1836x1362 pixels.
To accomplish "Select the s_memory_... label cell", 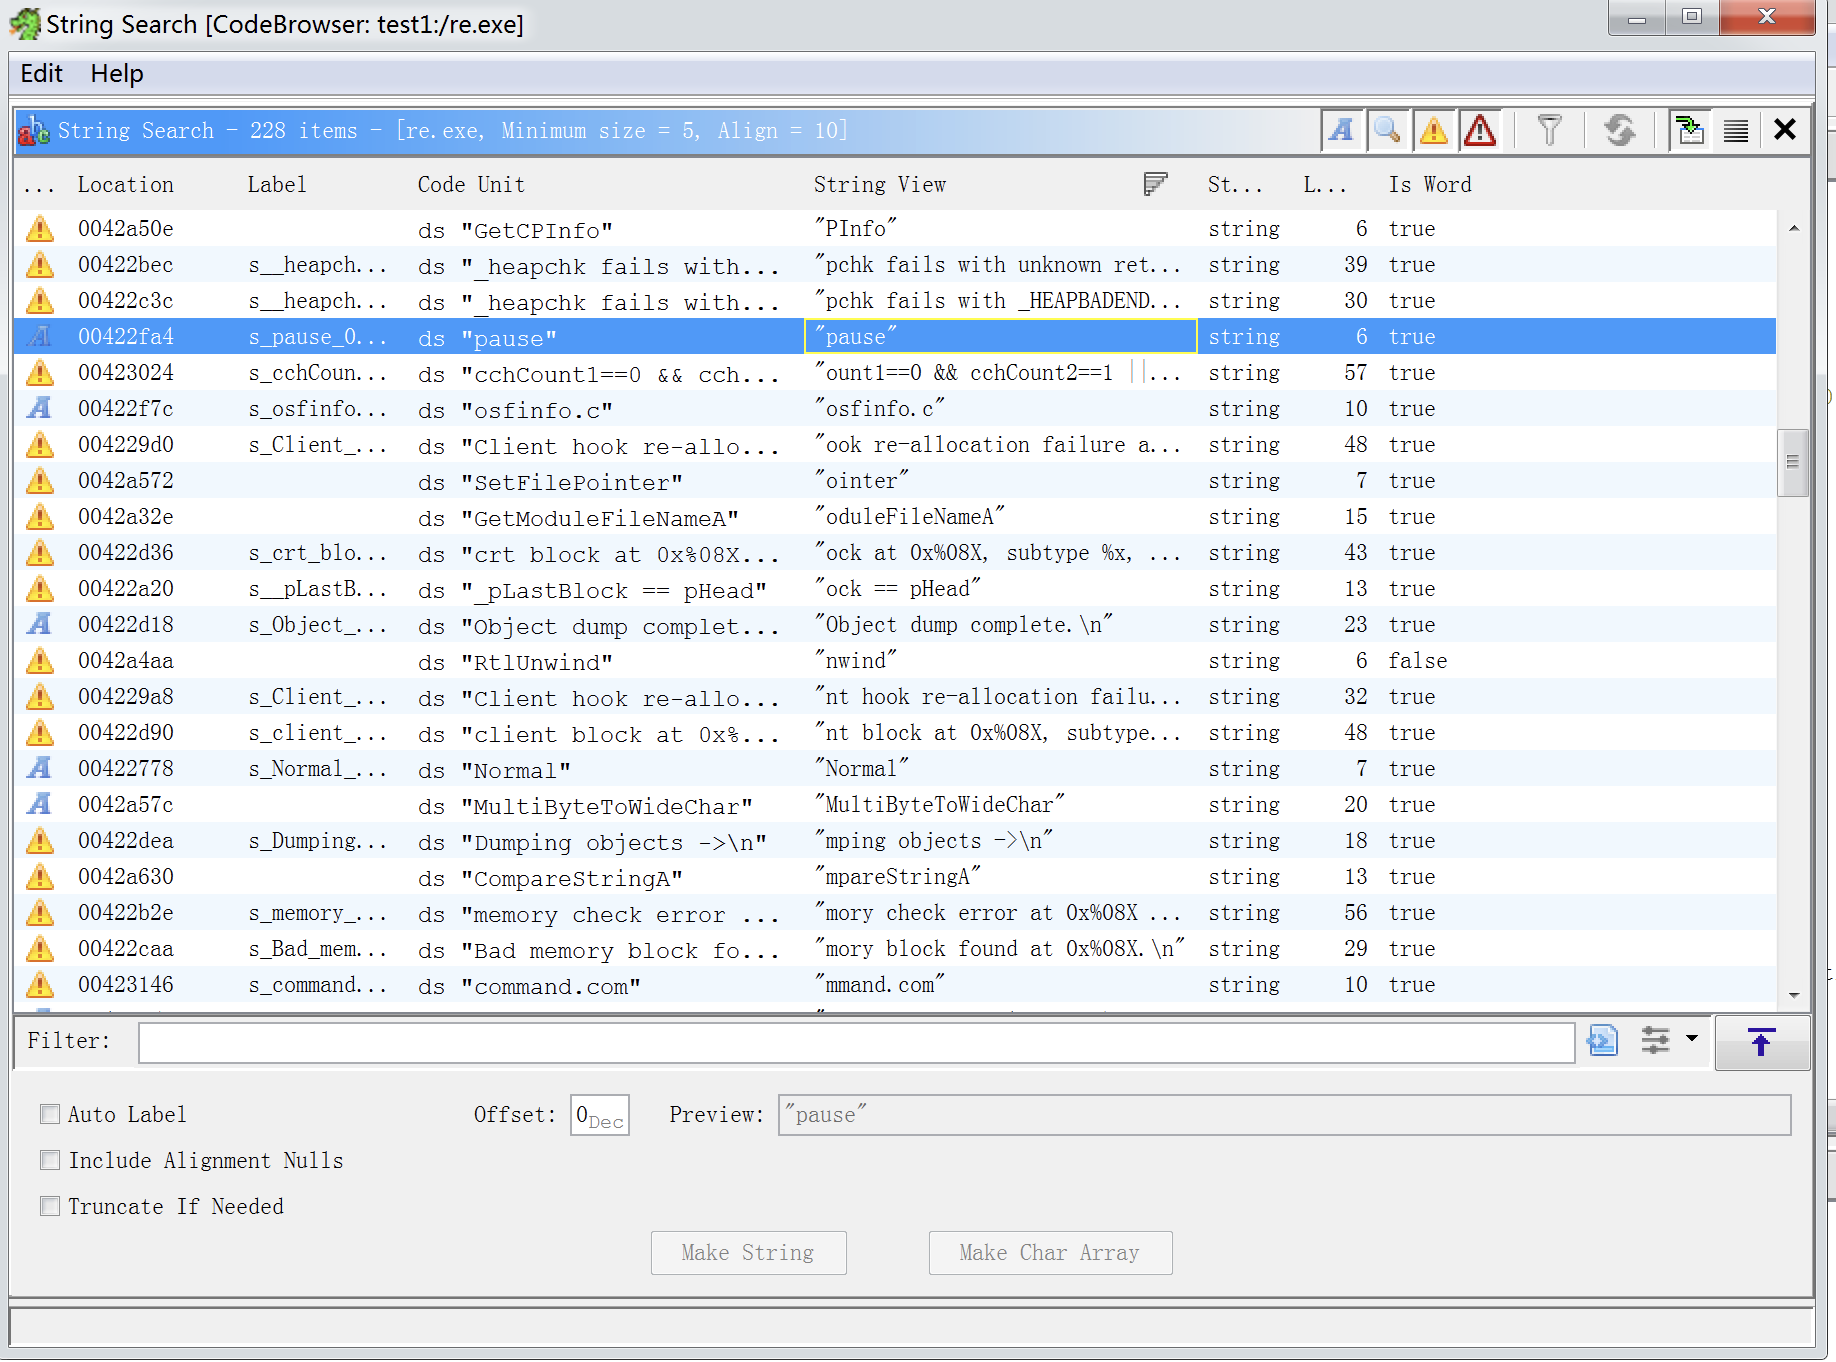I will coord(317,913).
